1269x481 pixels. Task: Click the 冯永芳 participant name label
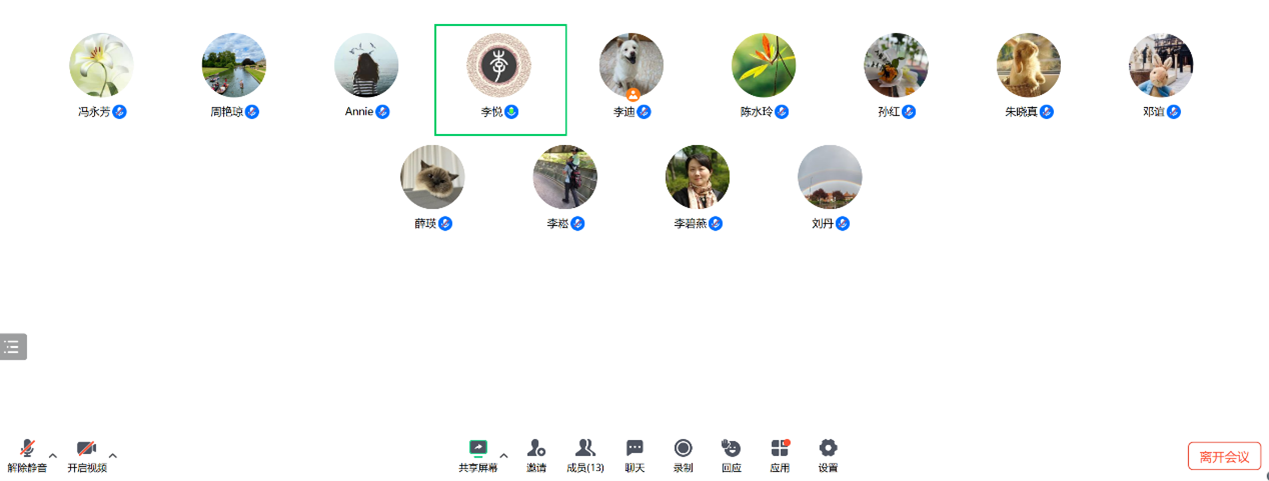coord(94,112)
